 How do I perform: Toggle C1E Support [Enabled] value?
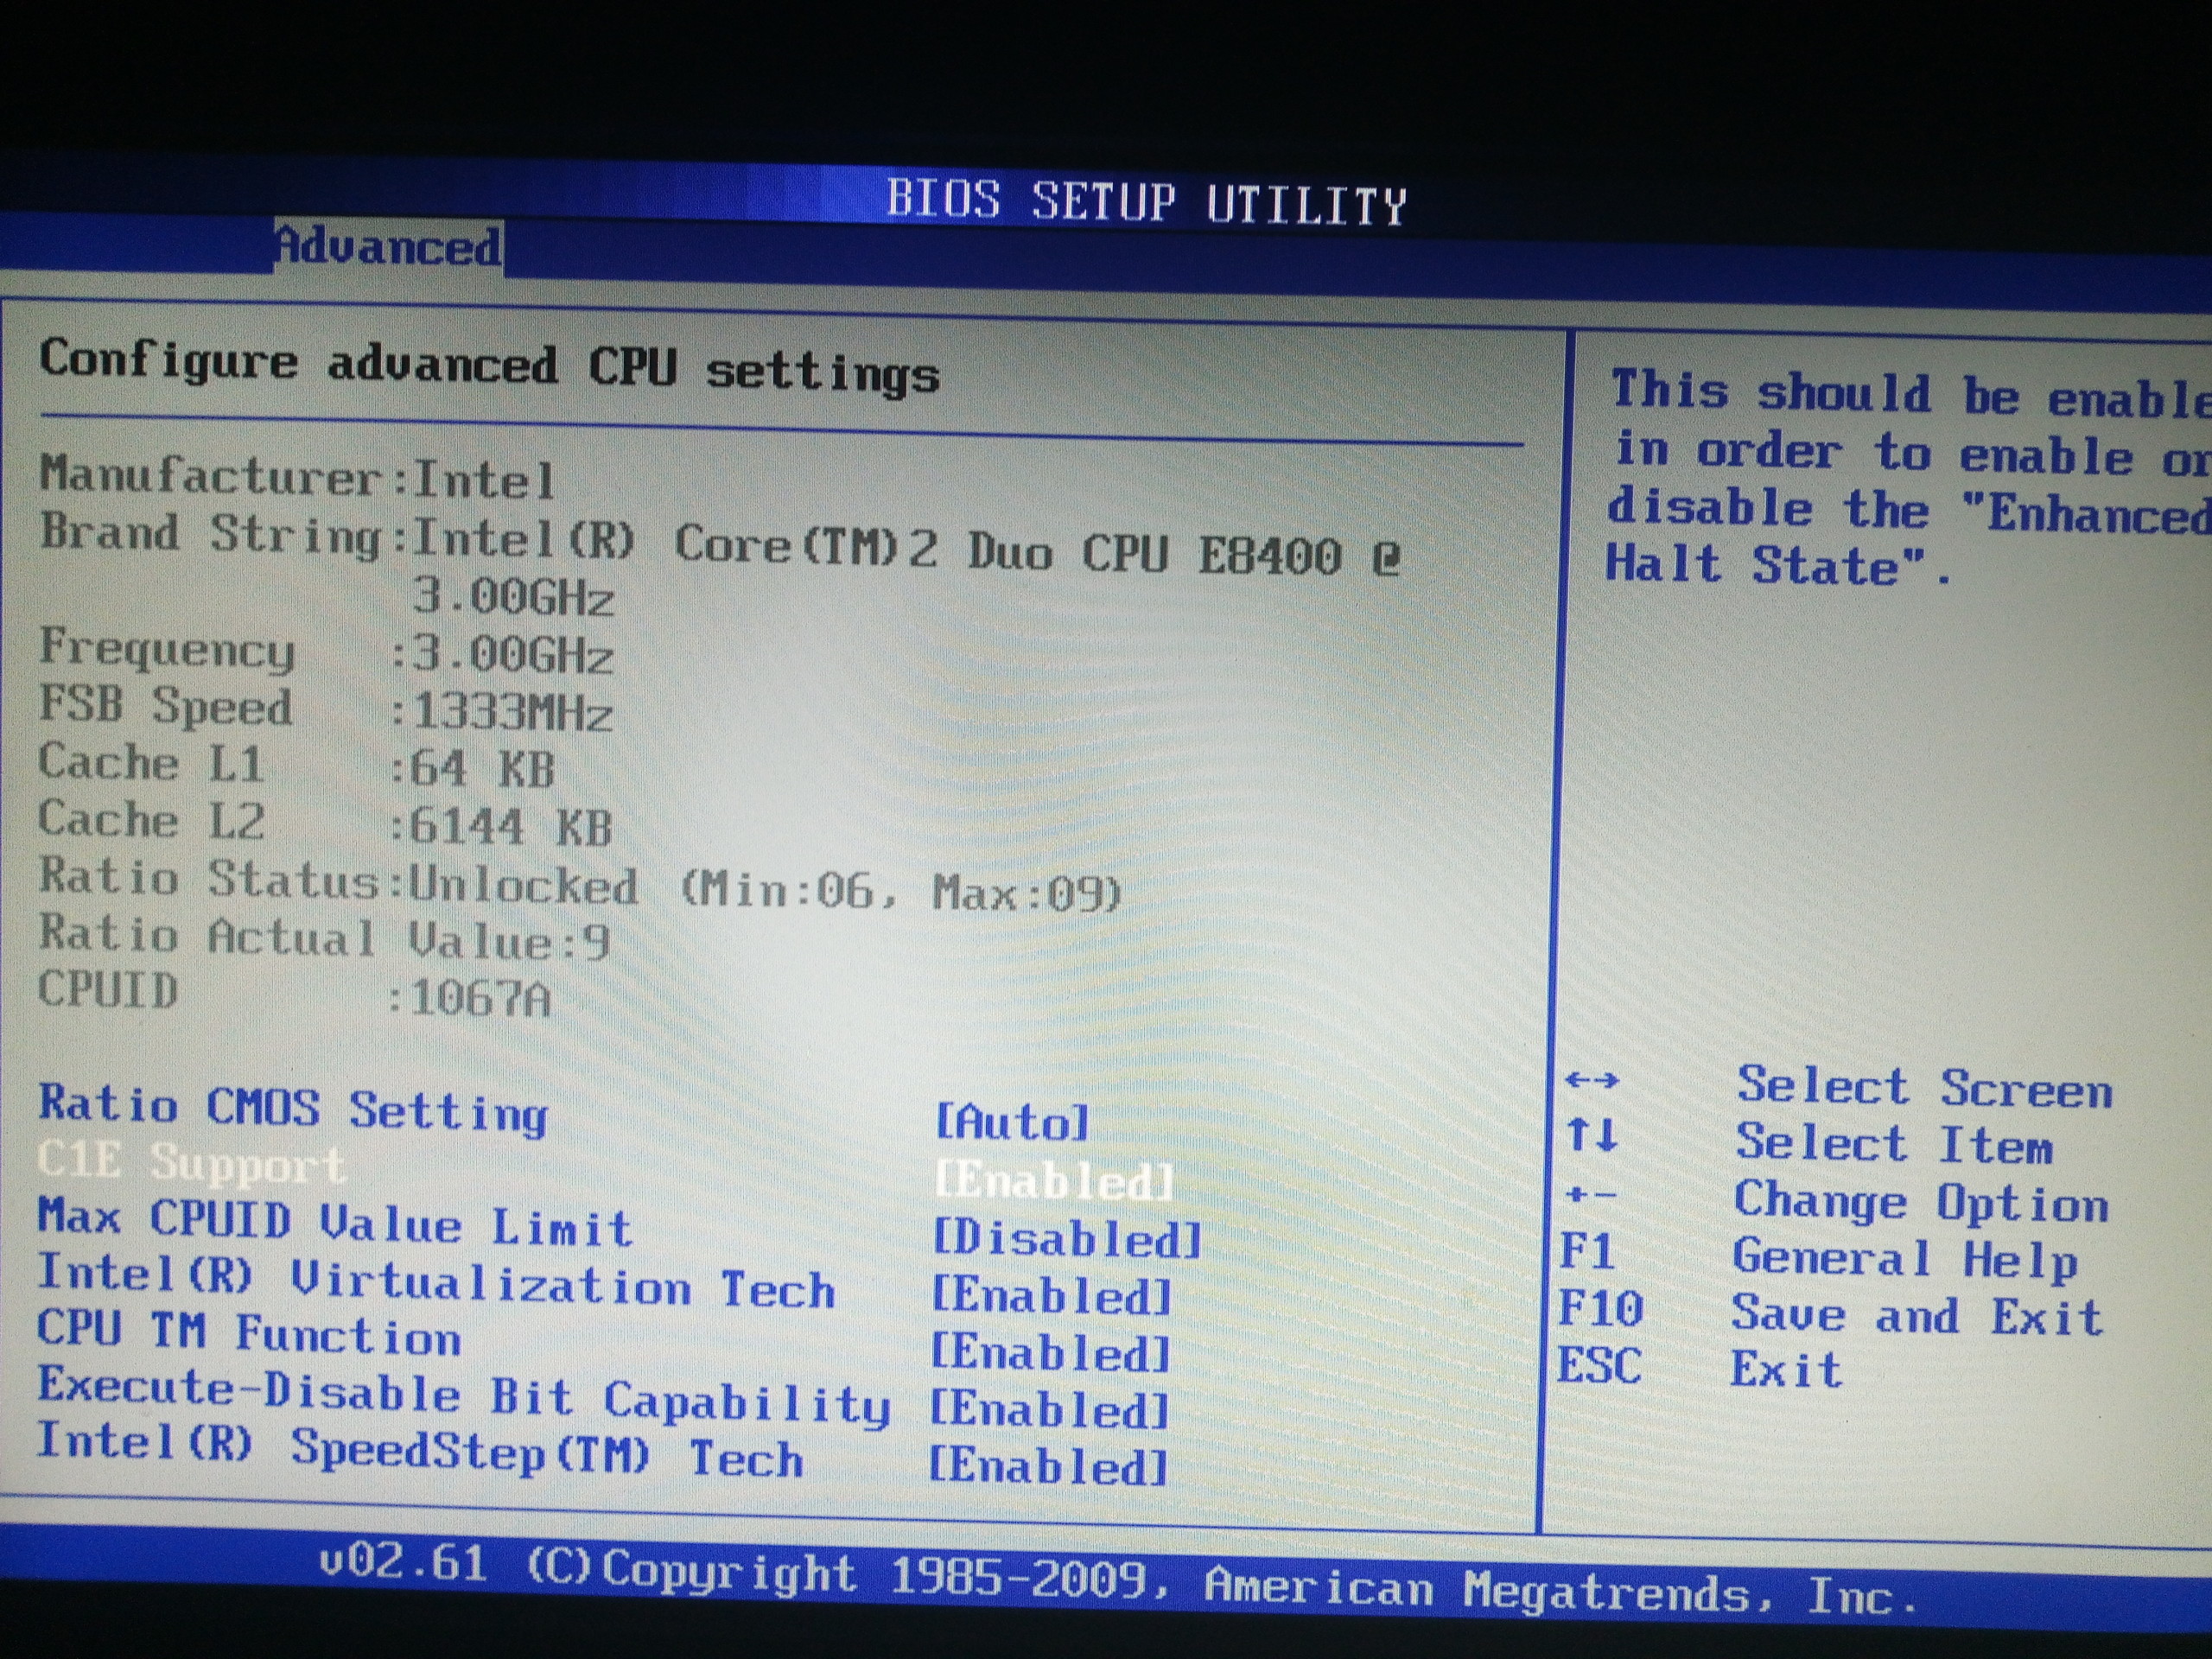click(x=1055, y=1181)
